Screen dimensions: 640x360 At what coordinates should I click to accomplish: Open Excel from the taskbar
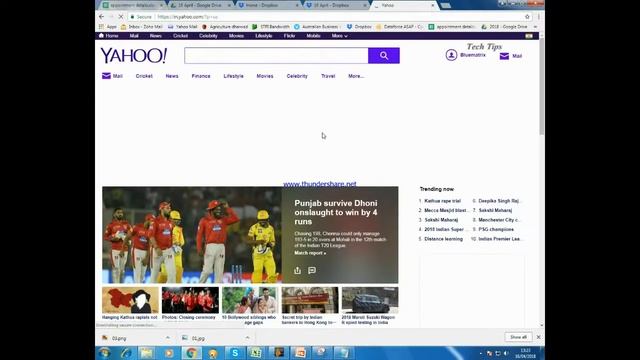[x=256, y=353]
